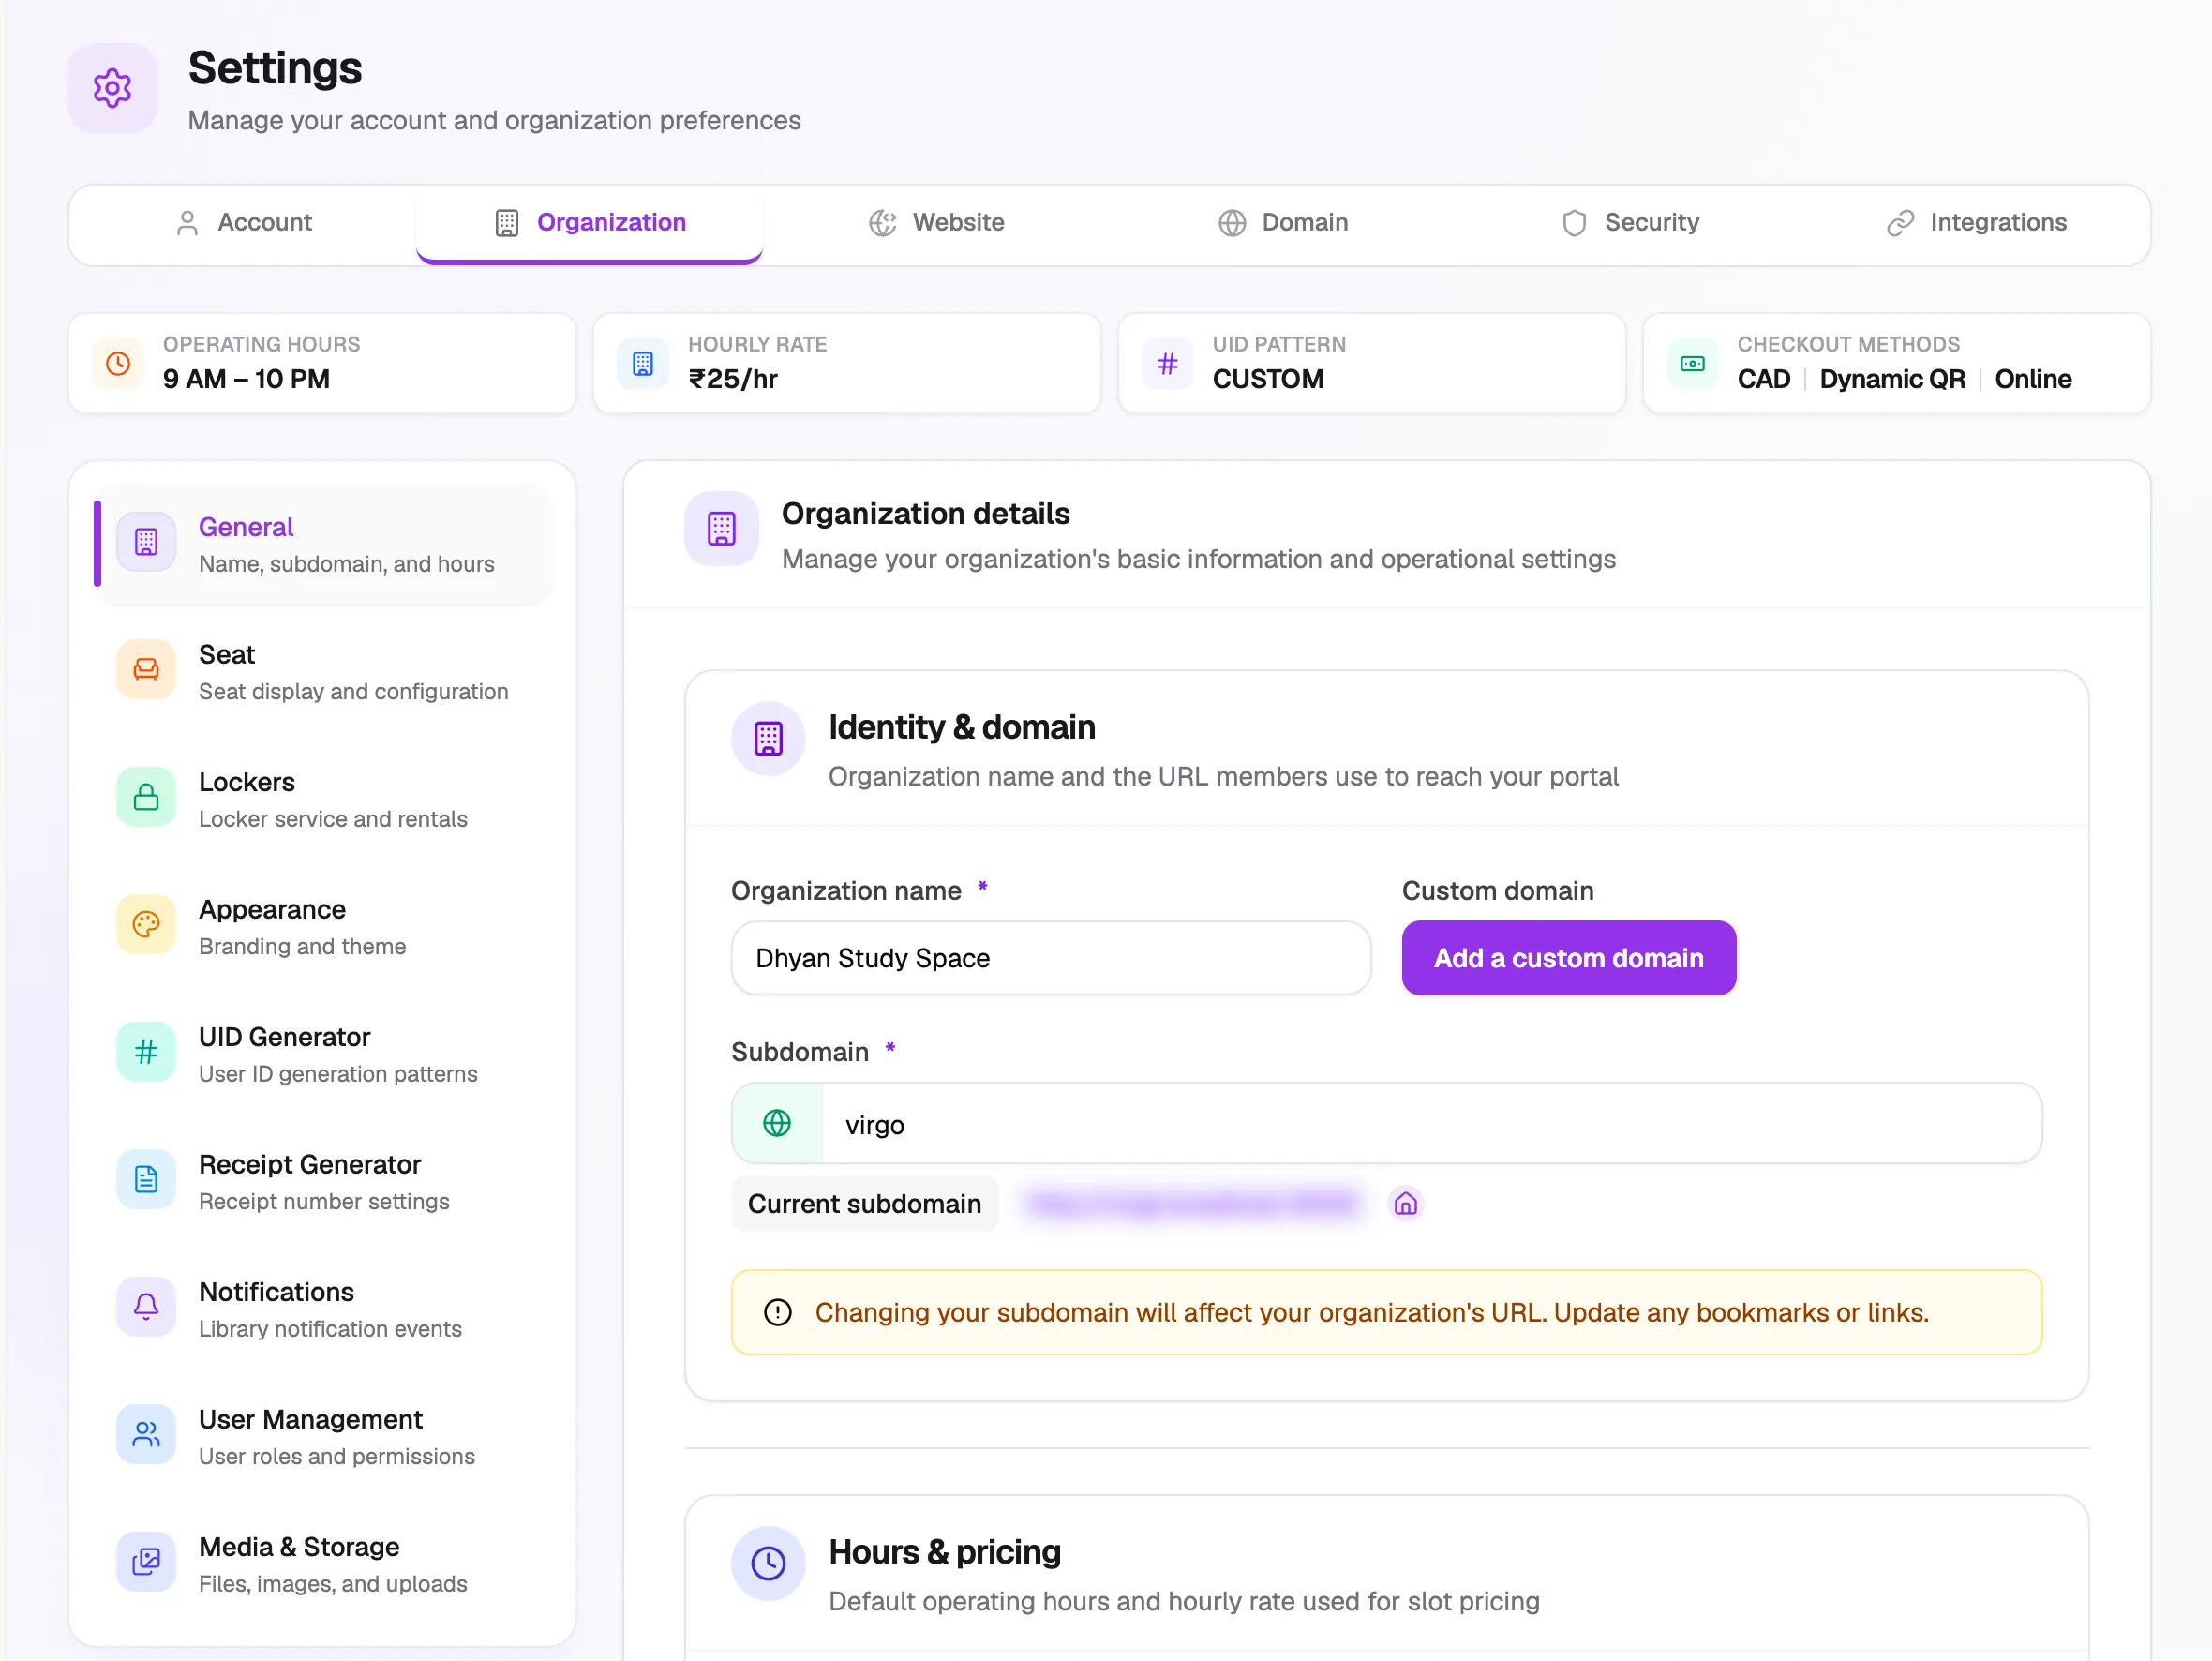
Task: Open Media & Storage settings
Action: 324,1564
